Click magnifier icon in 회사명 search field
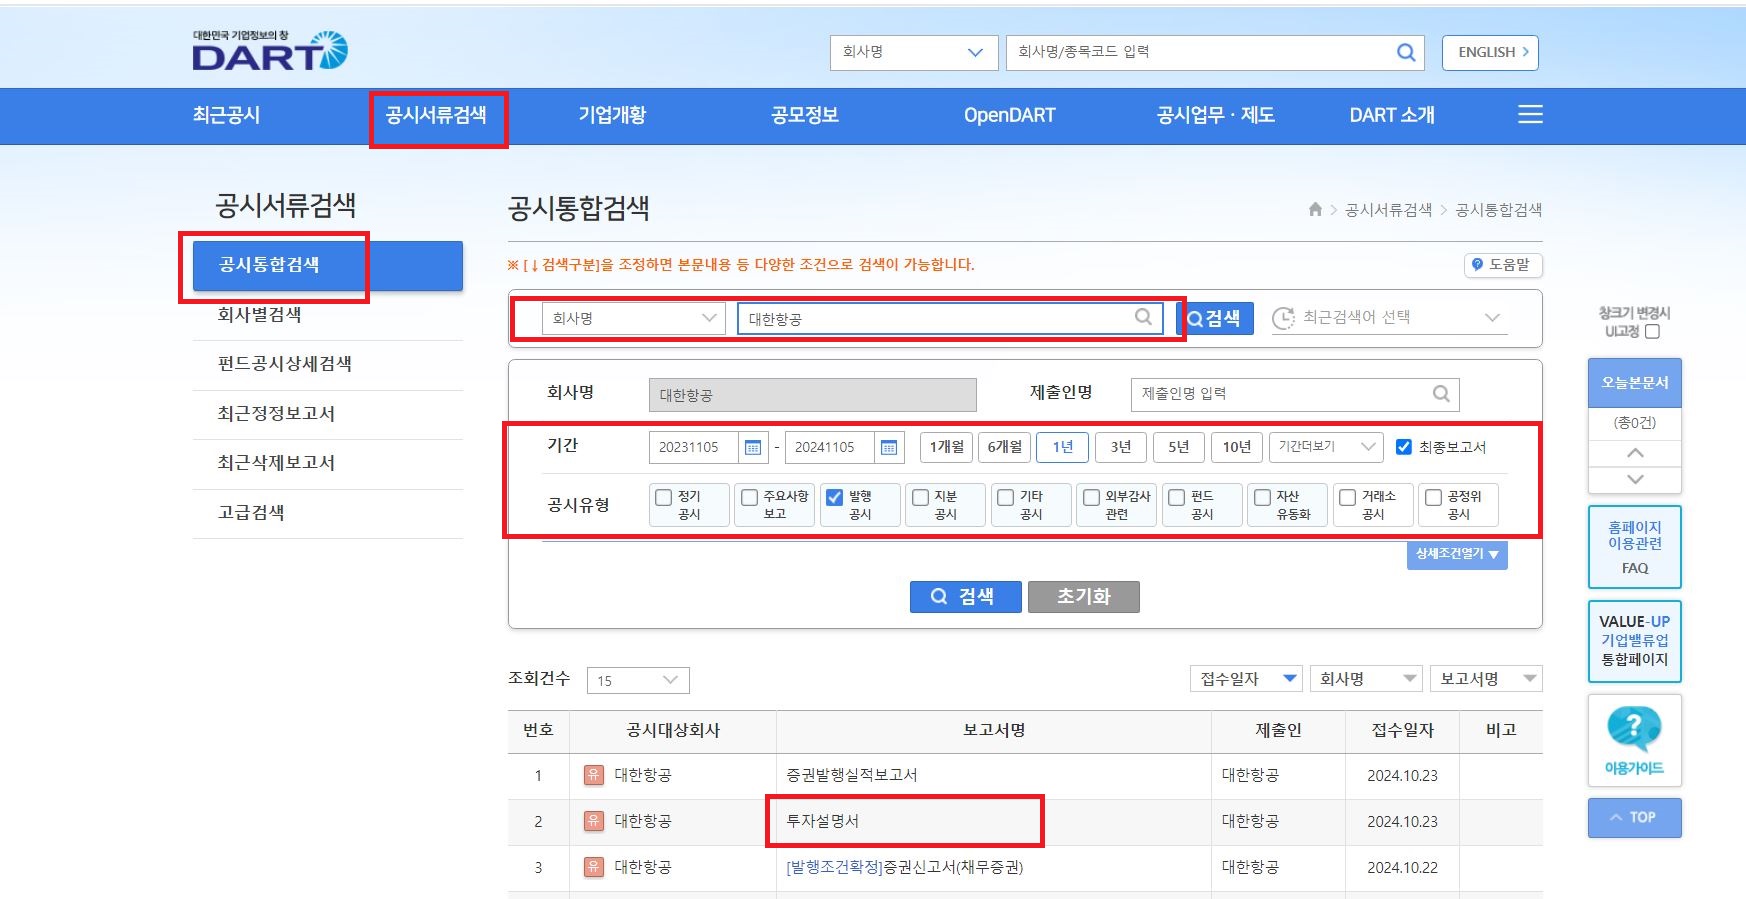Screen dimensions: 1746x899 1143,317
